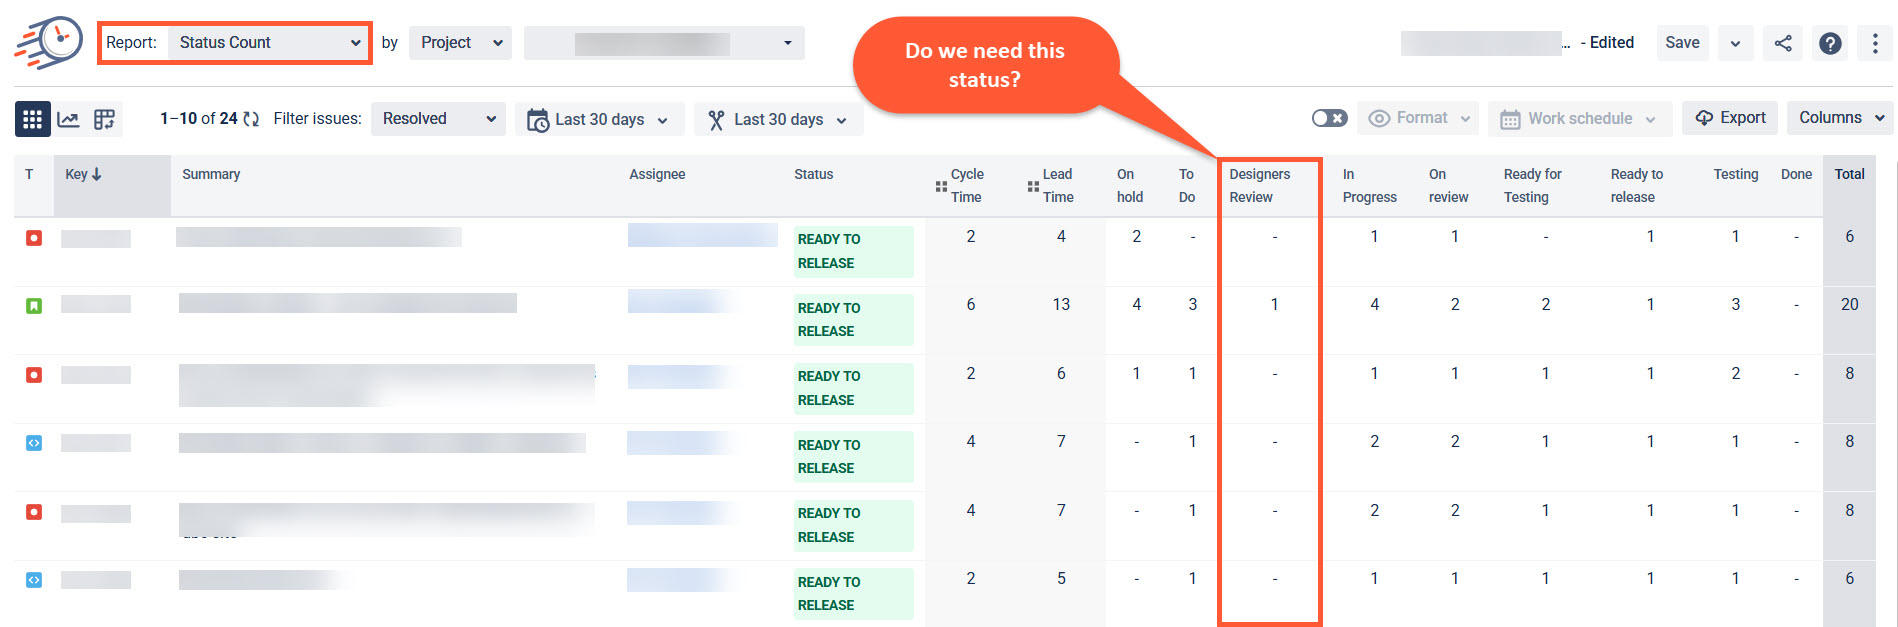
Task: Open the Resolved filter issues dropdown
Action: click(x=438, y=119)
